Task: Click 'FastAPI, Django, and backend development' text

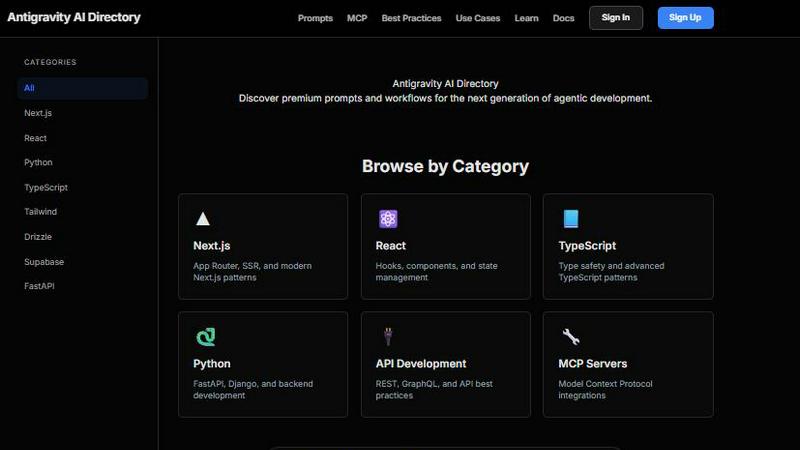Action: (253, 389)
